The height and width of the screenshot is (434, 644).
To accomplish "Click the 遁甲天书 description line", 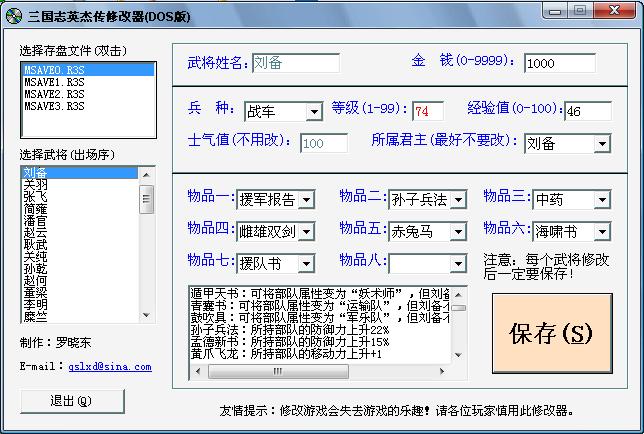I will pyautogui.click(x=320, y=294).
